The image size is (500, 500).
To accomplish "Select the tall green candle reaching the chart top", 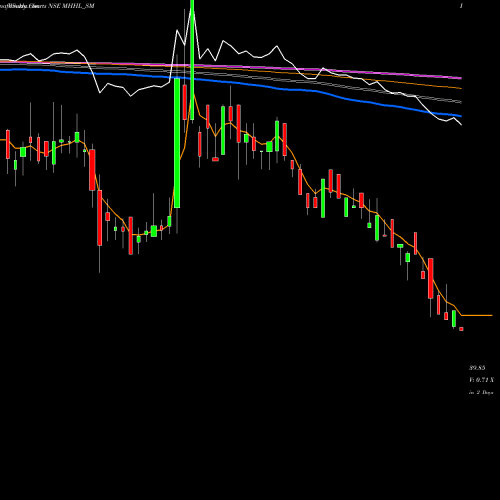I will coord(192,60).
